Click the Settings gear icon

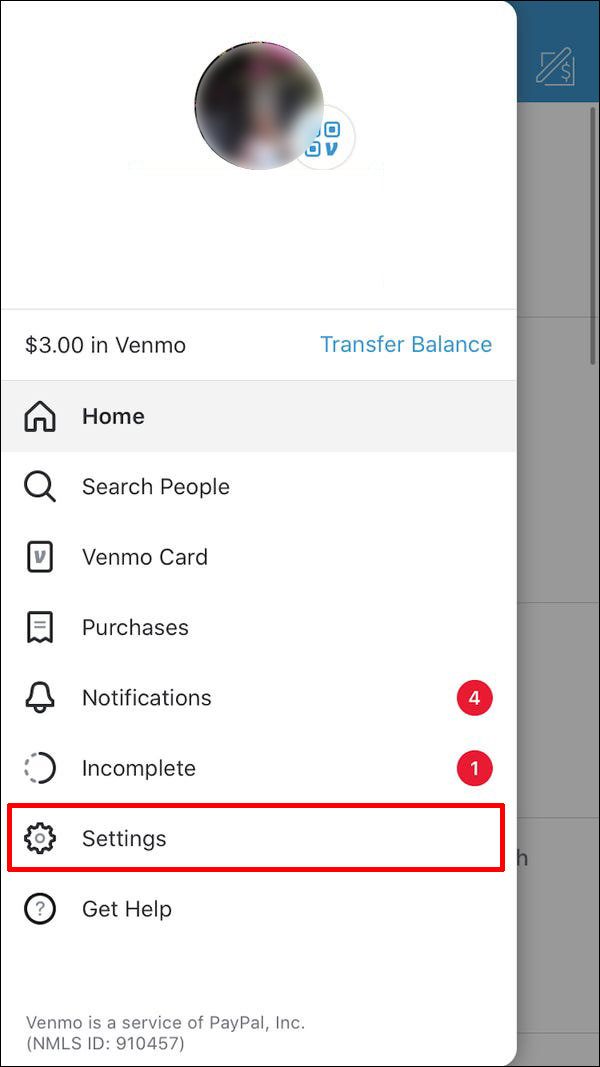pos(40,838)
